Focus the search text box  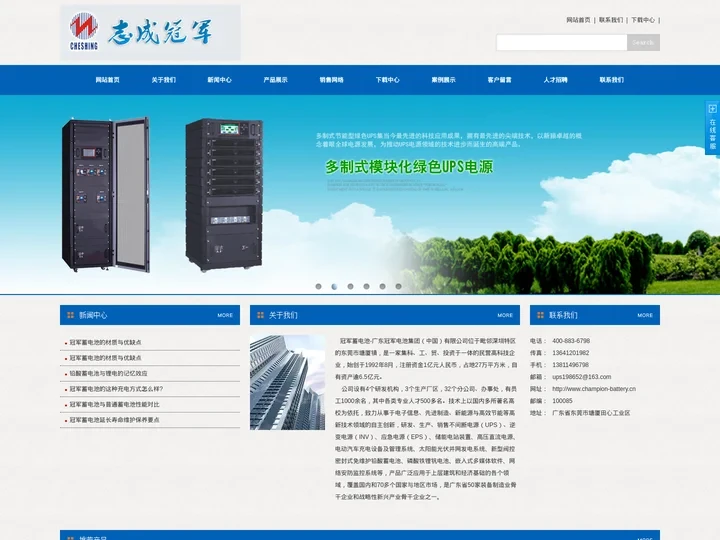tap(561, 42)
